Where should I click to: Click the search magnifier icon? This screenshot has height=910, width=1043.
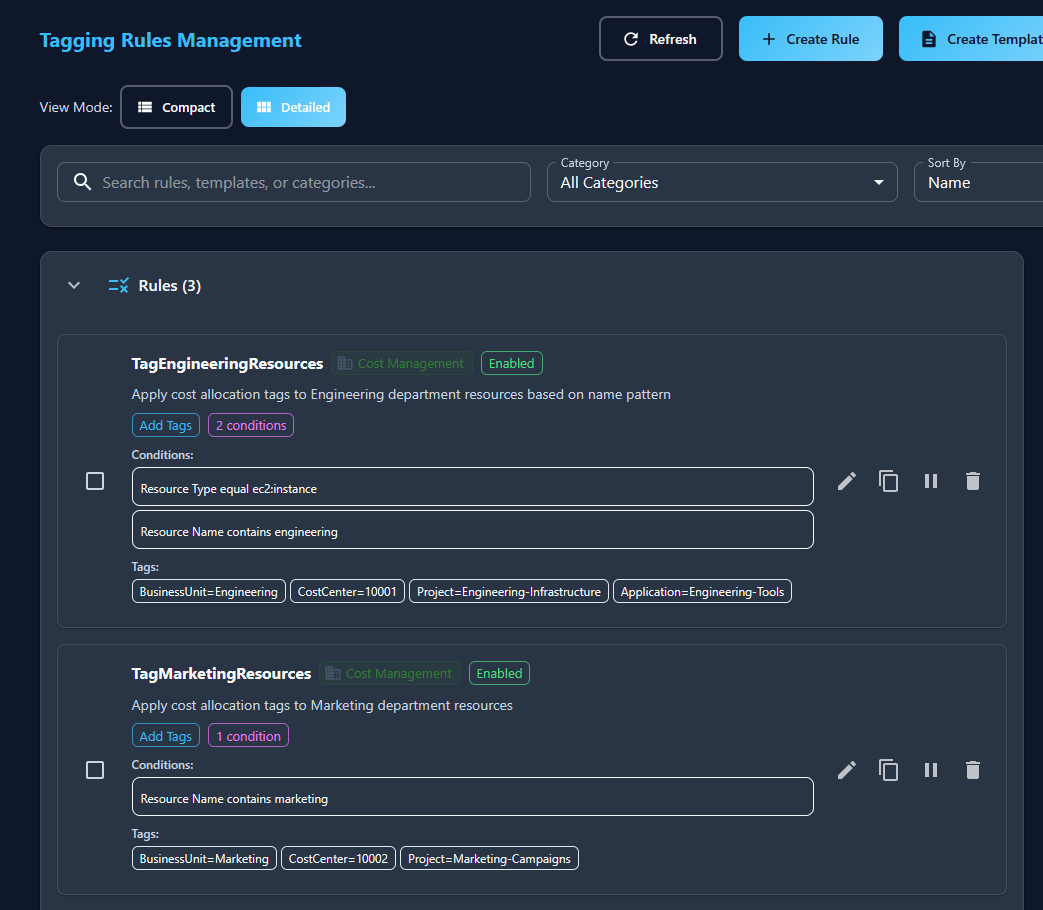click(82, 182)
